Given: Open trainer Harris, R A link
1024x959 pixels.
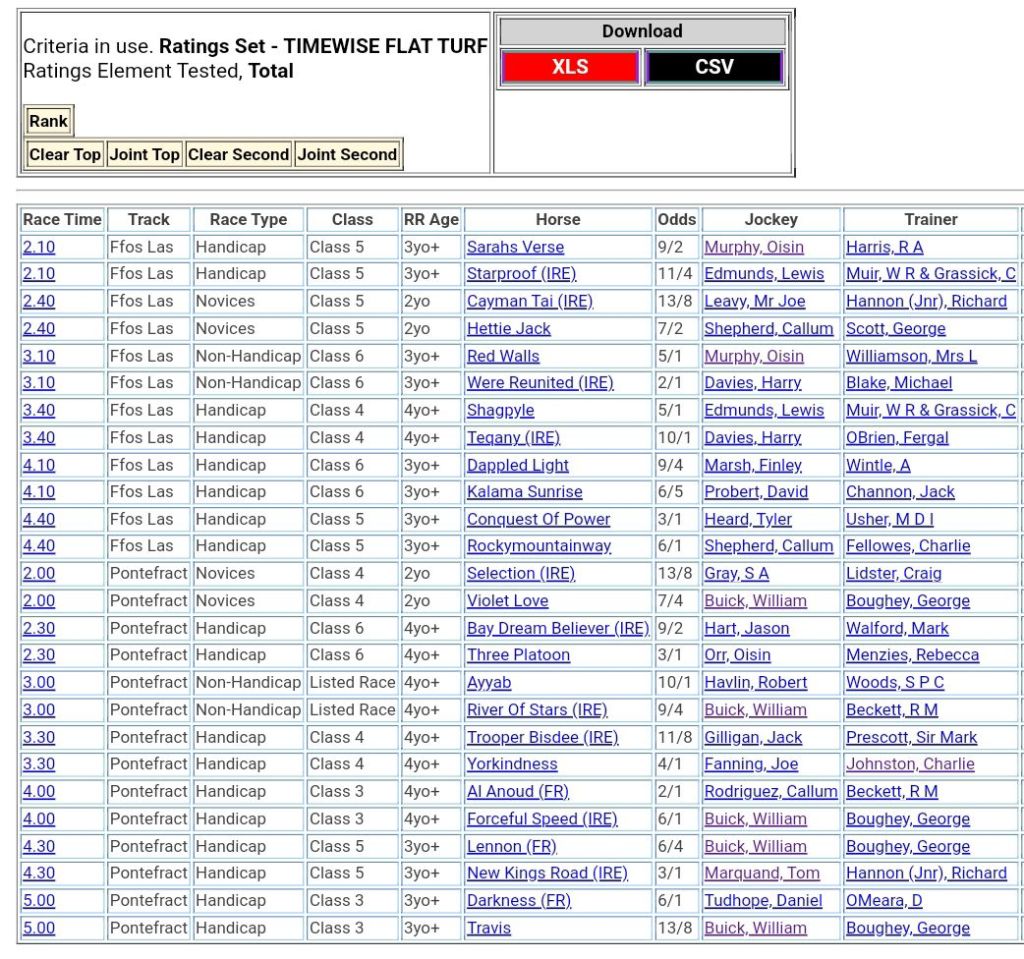Looking at the screenshot, I should click(884, 247).
